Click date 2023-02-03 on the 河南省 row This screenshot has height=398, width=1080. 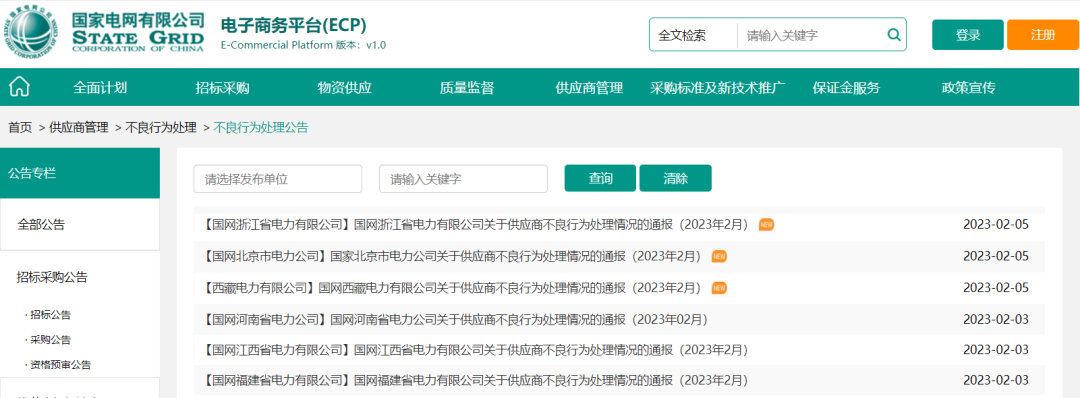pos(996,320)
